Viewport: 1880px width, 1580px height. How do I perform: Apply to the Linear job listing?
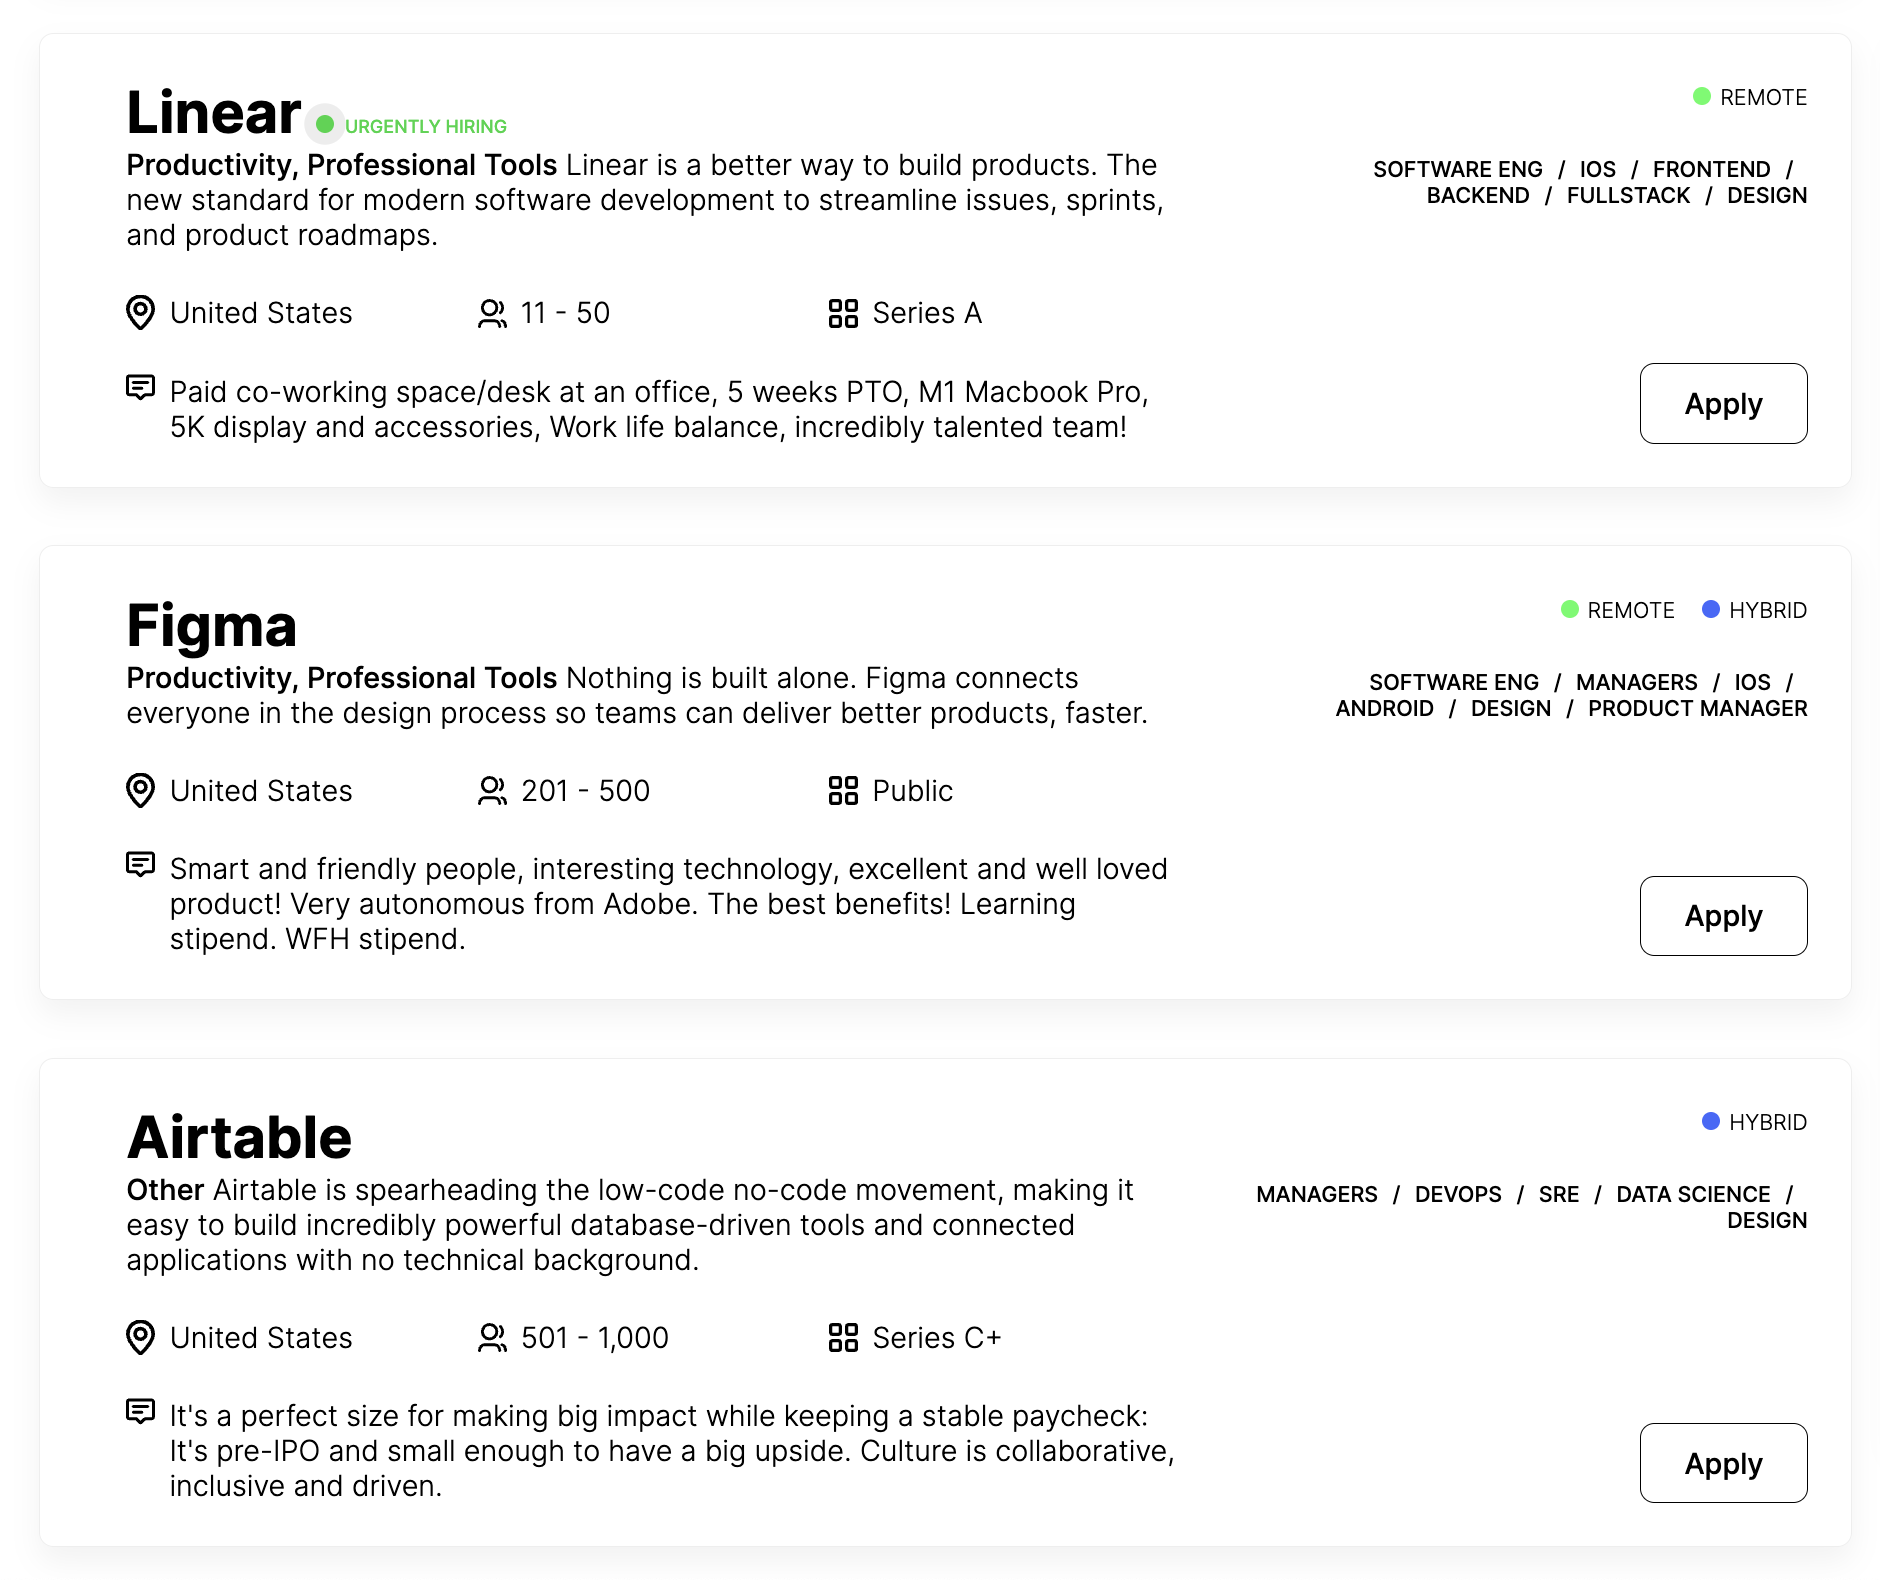[x=1723, y=403]
